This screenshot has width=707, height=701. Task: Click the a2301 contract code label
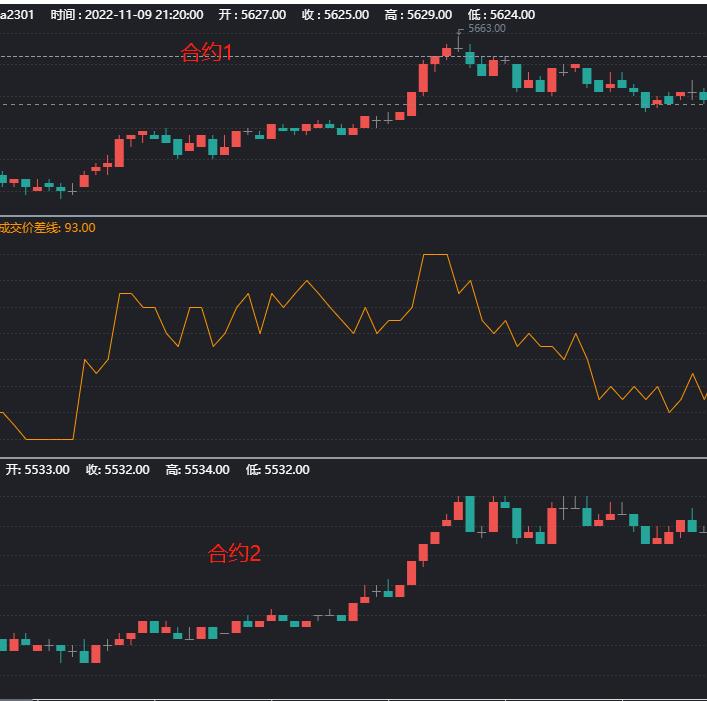17,15
